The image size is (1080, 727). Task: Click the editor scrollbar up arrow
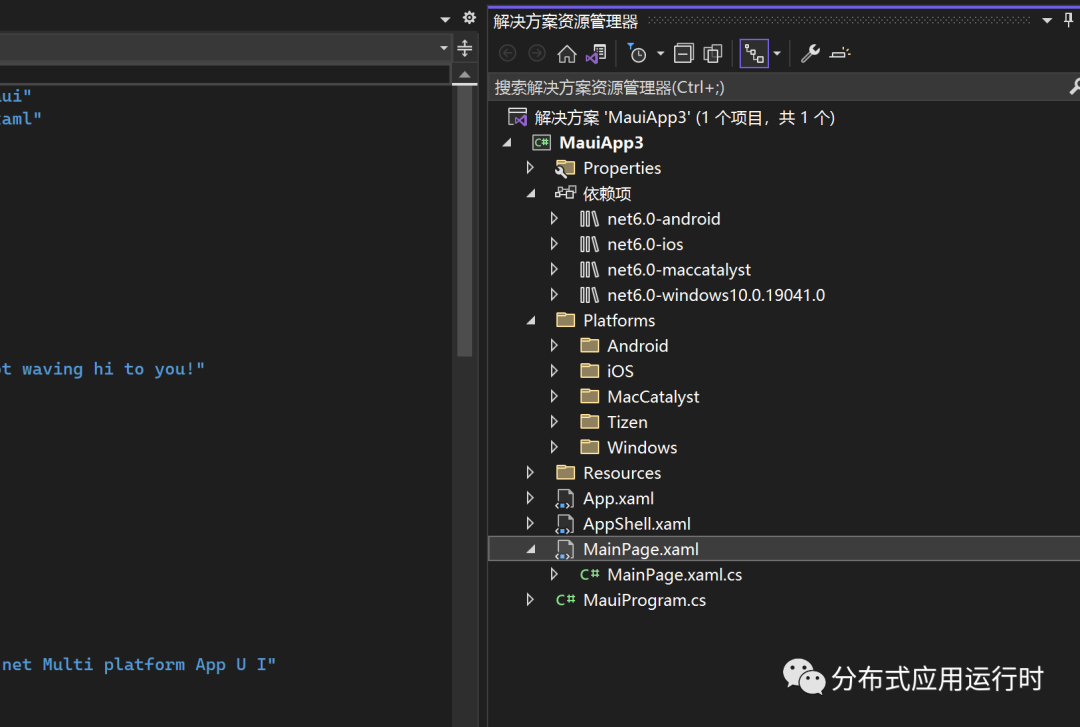coord(465,74)
